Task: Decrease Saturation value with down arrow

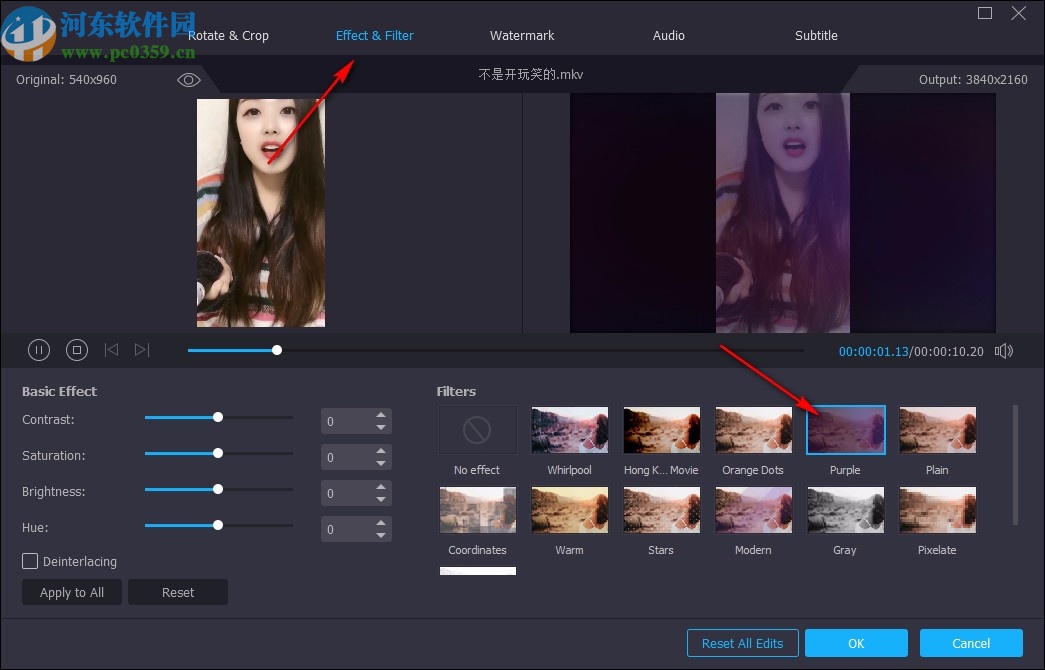Action: point(381,463)
